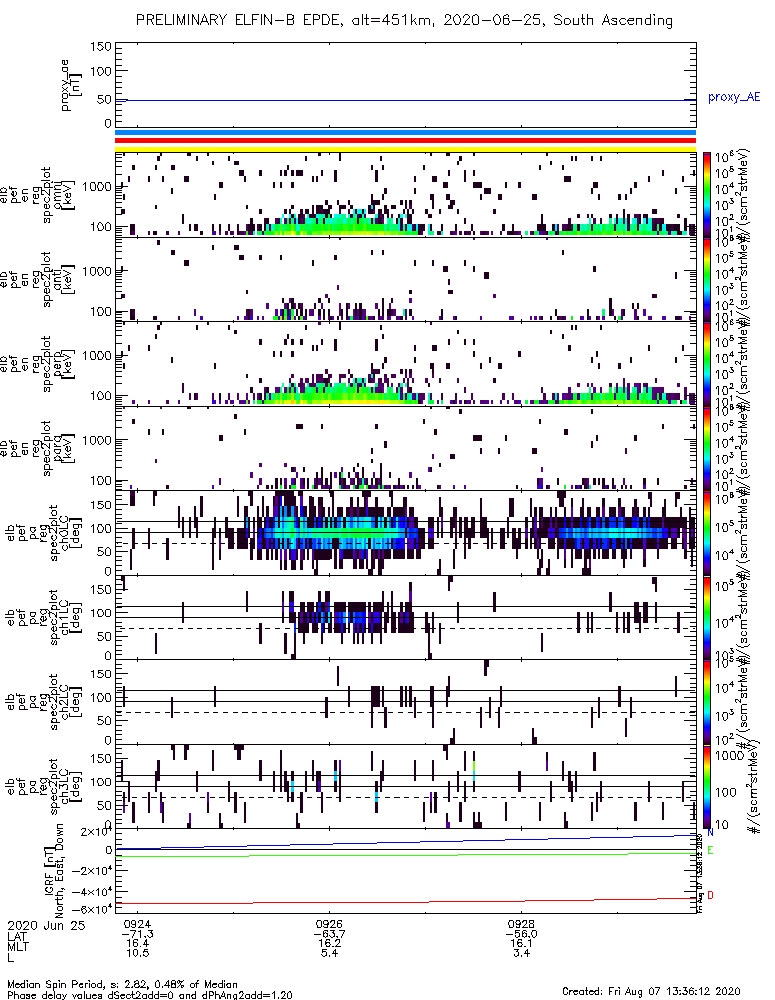The width and height of the screenshot is (775, 1000).
Task: Click the colorbar beside the ch0LC panel
Action: 706,533
